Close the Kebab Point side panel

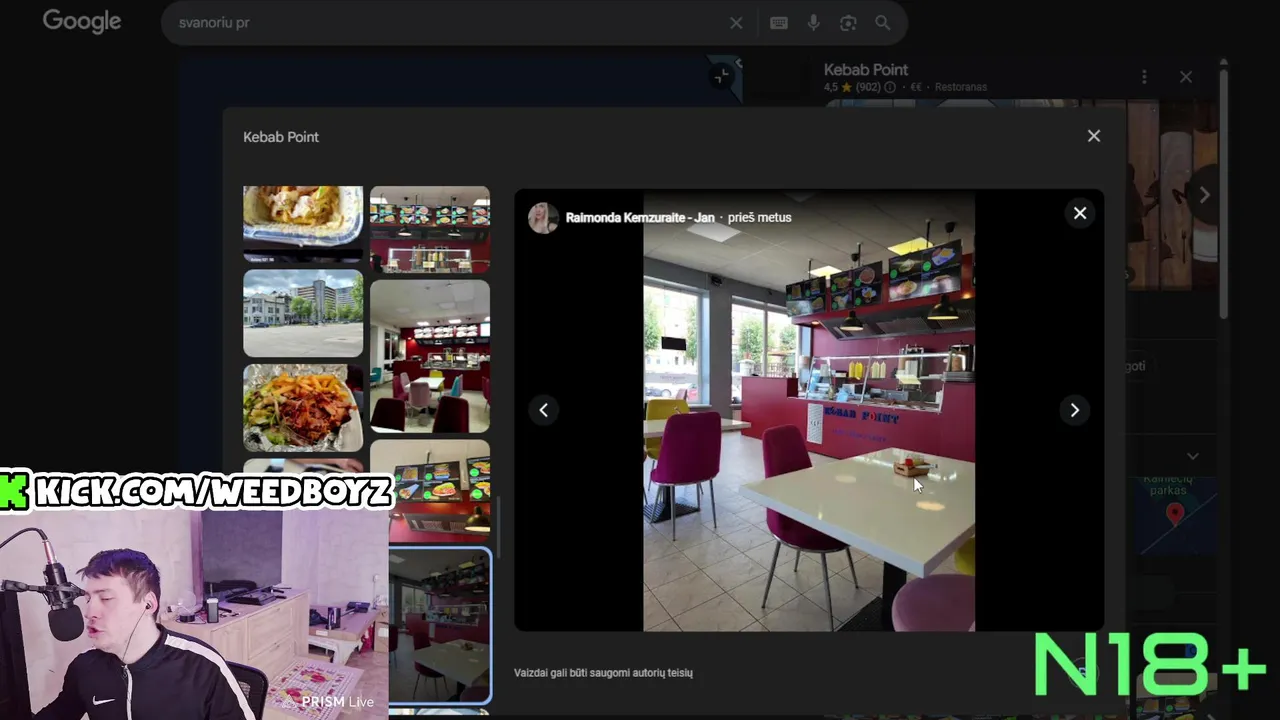pyautogui.click(x=1186, y=77)
